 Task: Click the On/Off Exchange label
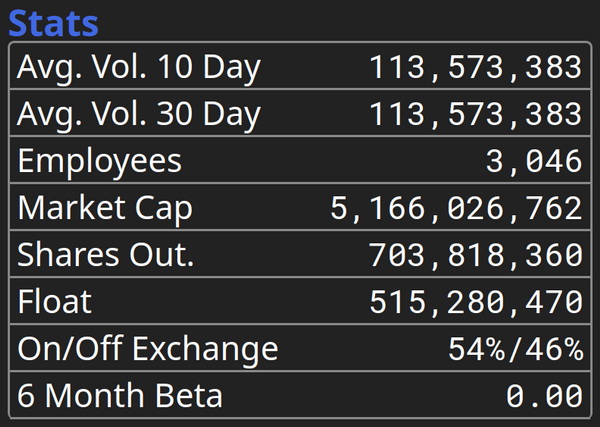click(x=148, y=349)
